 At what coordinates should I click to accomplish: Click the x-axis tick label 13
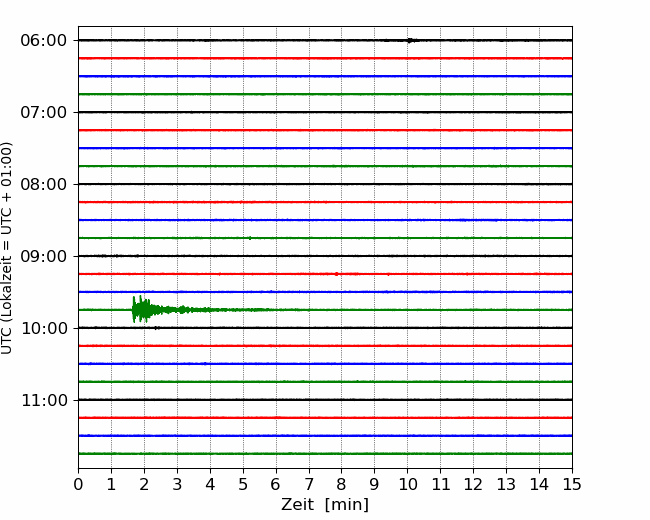(x=506, y=484)
